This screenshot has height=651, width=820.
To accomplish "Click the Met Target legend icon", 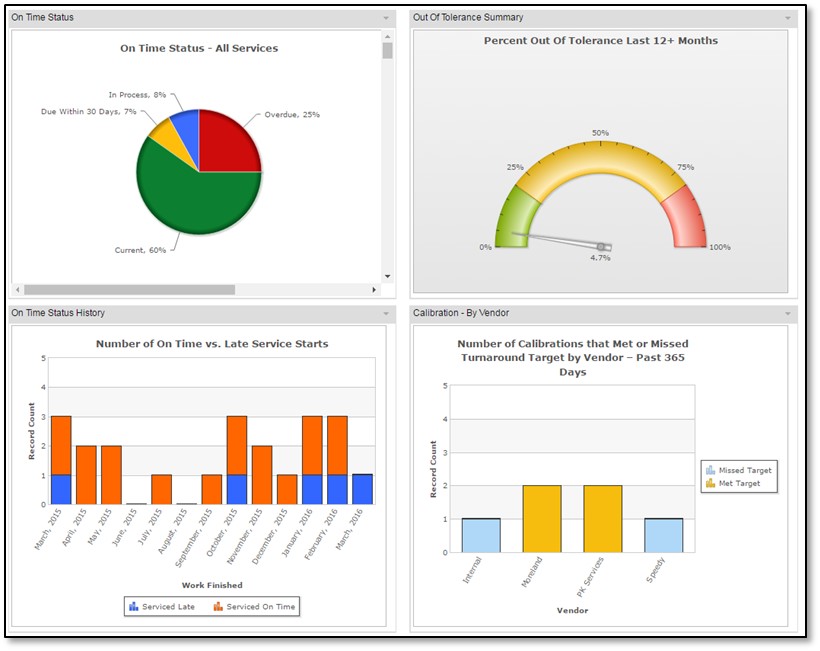I will 710,483.
